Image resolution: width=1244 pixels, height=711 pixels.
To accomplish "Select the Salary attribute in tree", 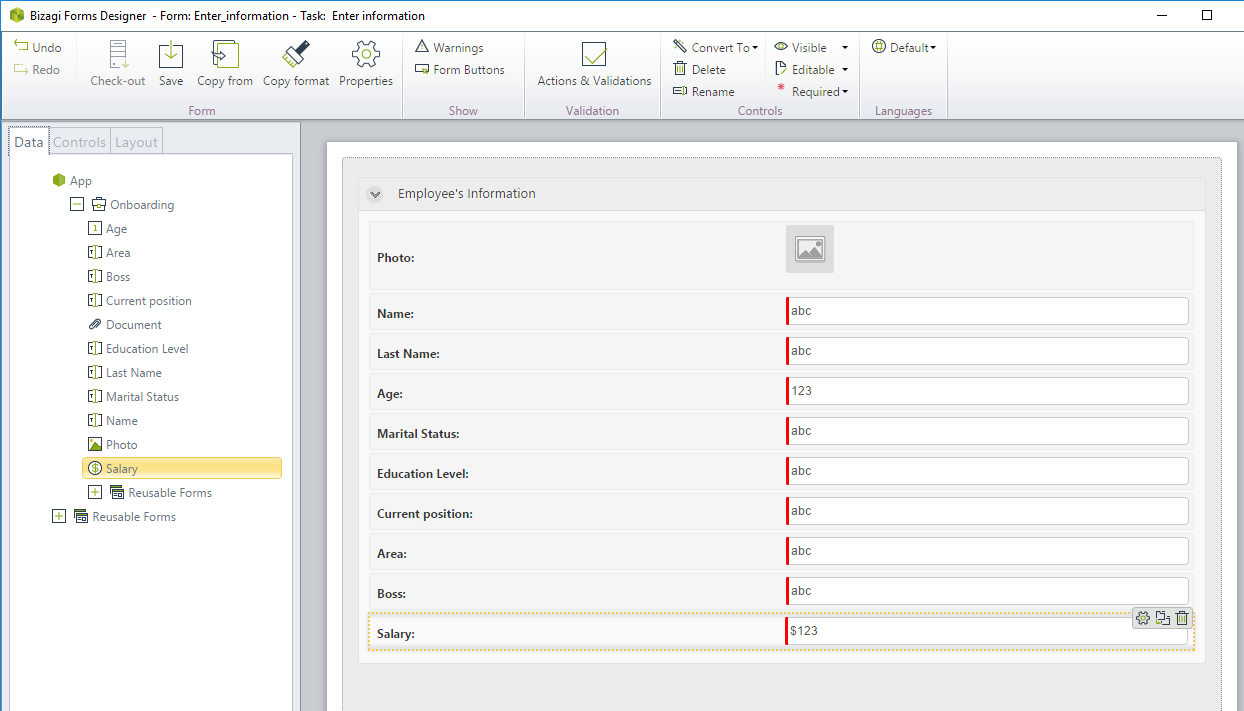I will click(181, 468).
